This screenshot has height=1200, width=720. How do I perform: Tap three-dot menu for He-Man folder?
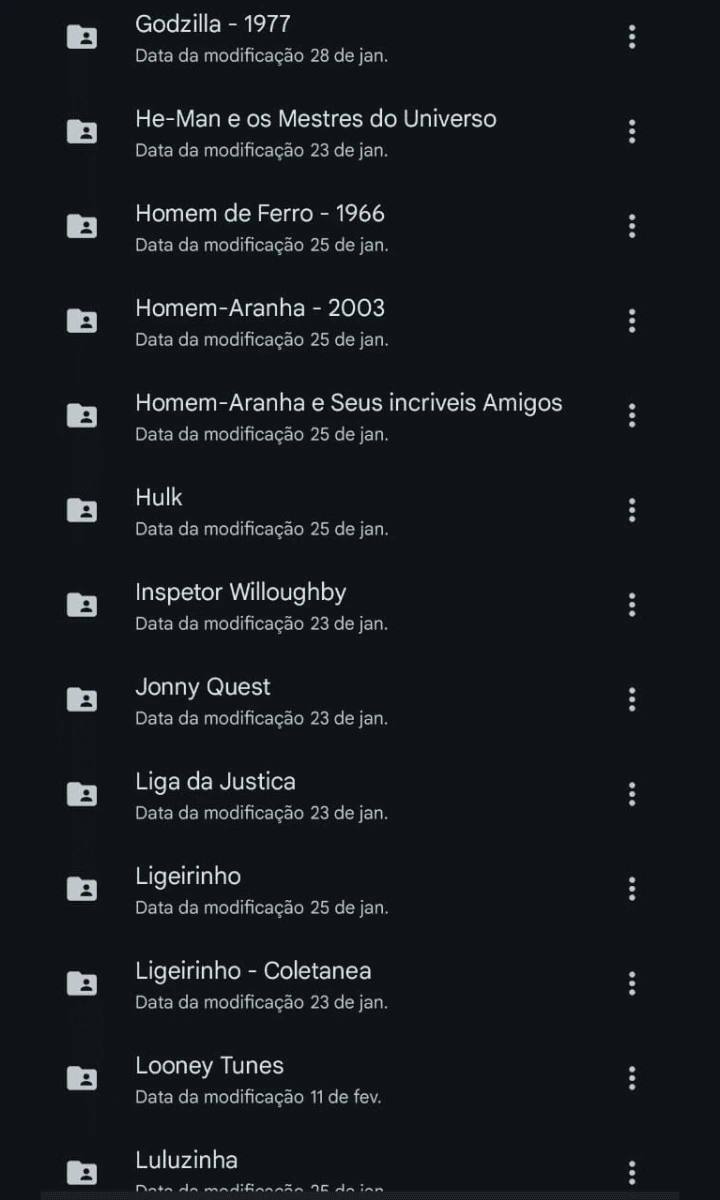click(632, 132)
